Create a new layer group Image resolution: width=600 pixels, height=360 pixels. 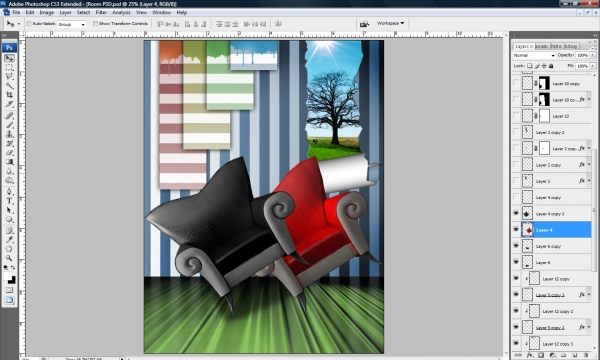pyautogui.click(x=563, y=355)
